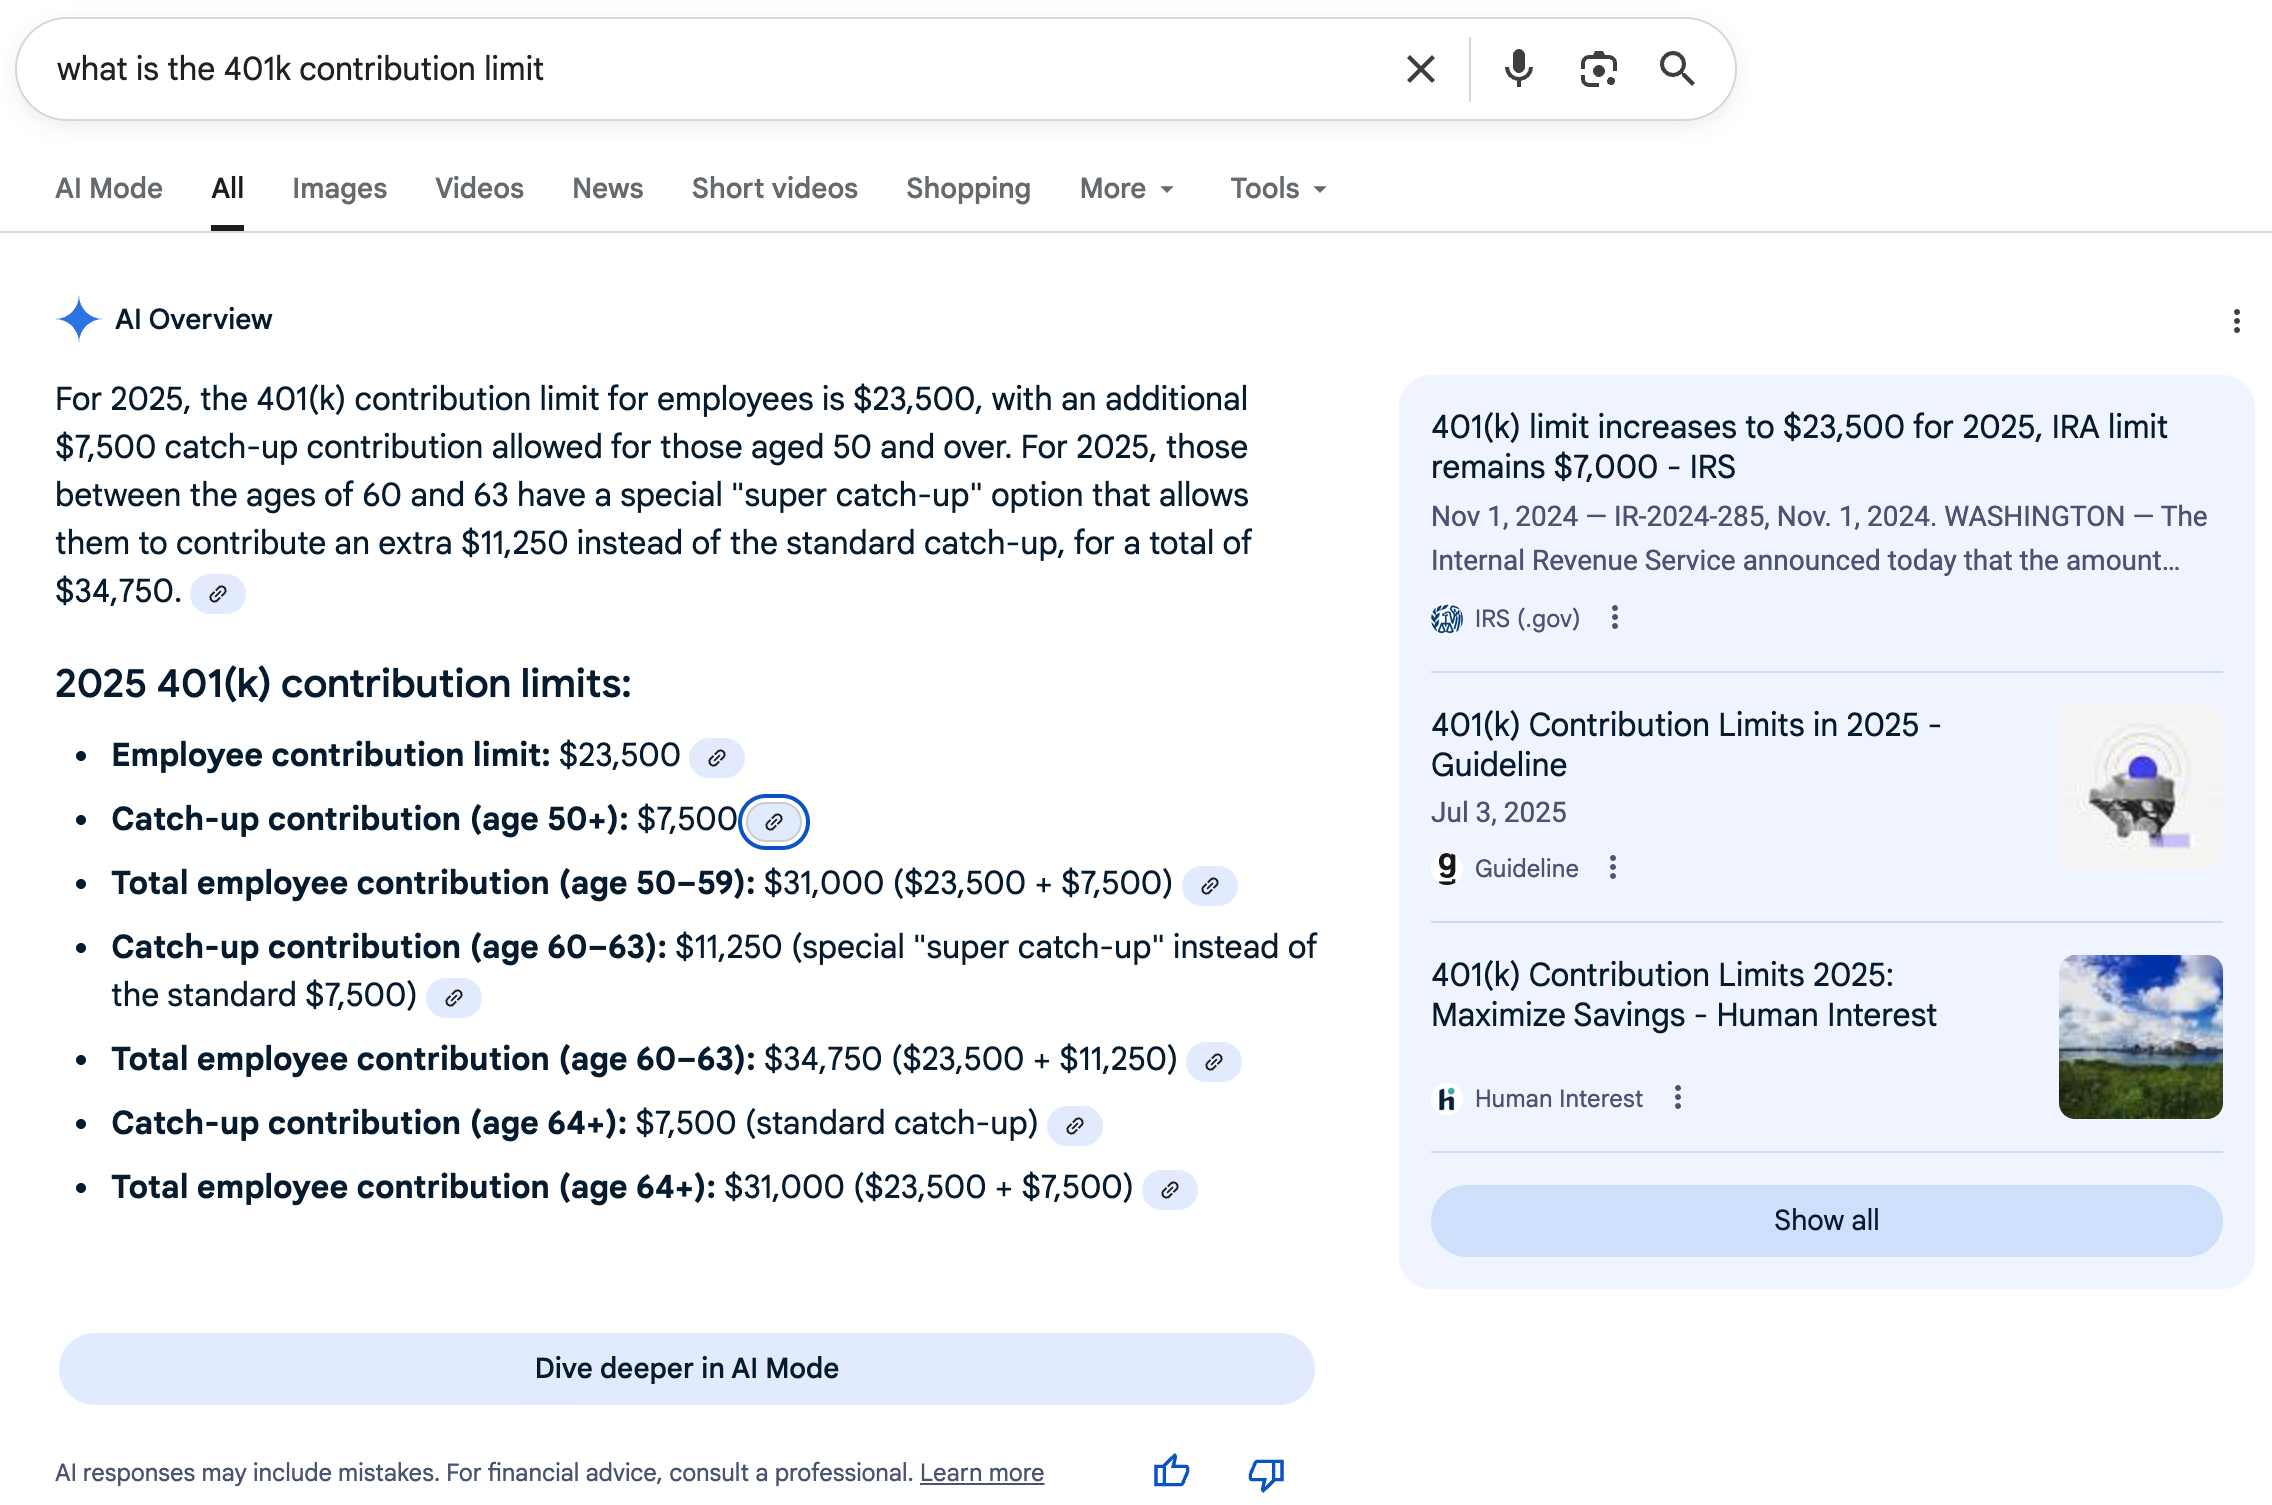Open three-dot menu beside Human Interest source

[x=1678, y=1098]
